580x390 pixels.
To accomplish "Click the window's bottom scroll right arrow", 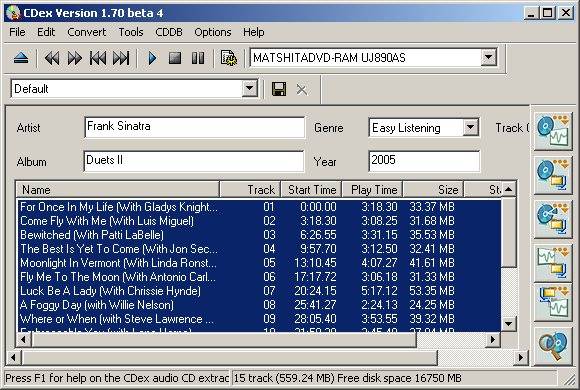I will click(x=521, y=357).
